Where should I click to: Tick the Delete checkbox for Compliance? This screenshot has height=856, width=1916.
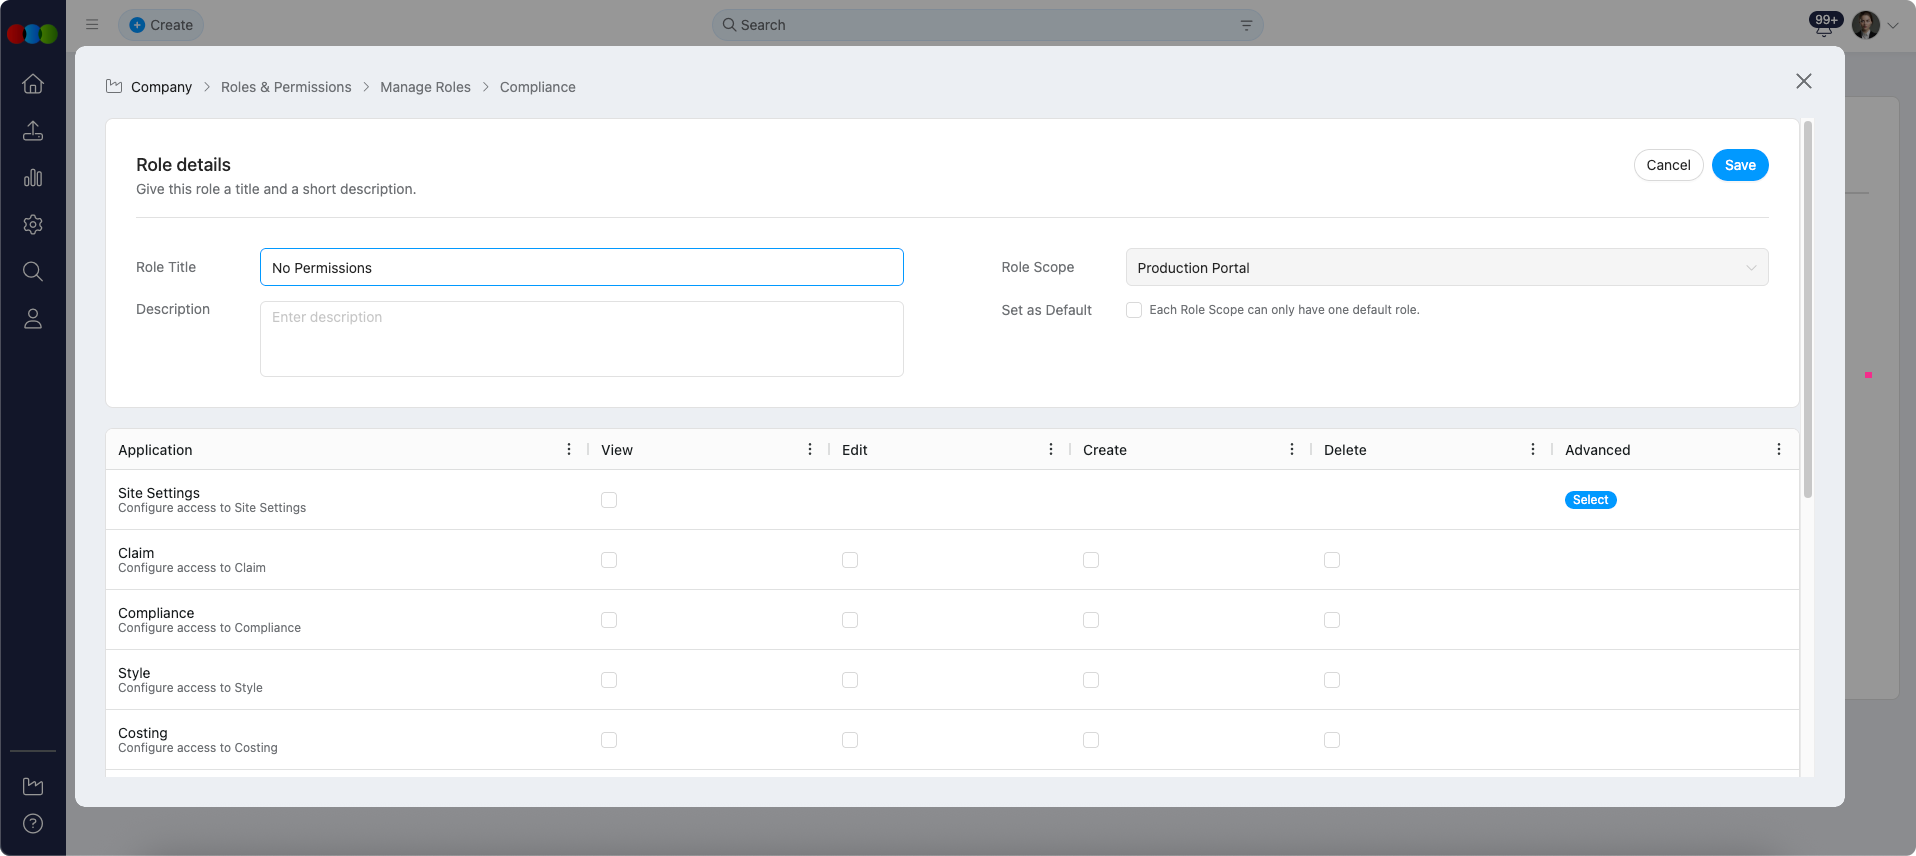click(1332, 620)
